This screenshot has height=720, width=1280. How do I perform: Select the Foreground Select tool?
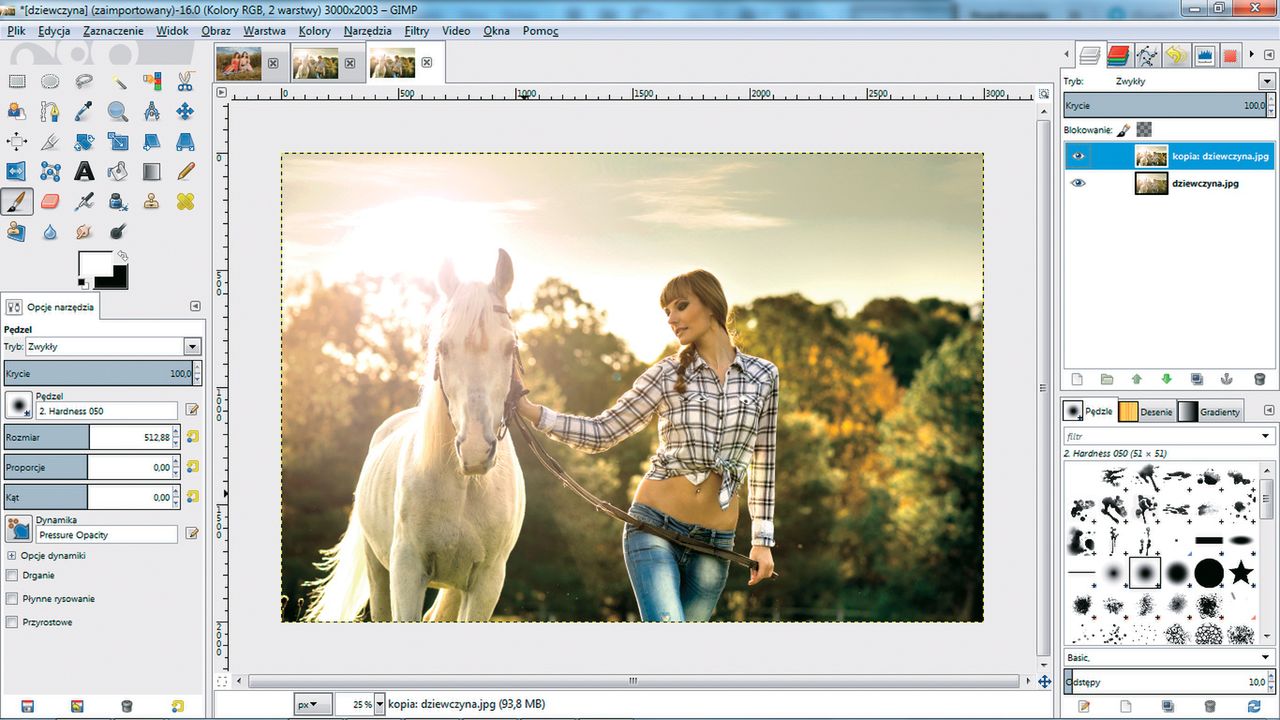[17, 112]
